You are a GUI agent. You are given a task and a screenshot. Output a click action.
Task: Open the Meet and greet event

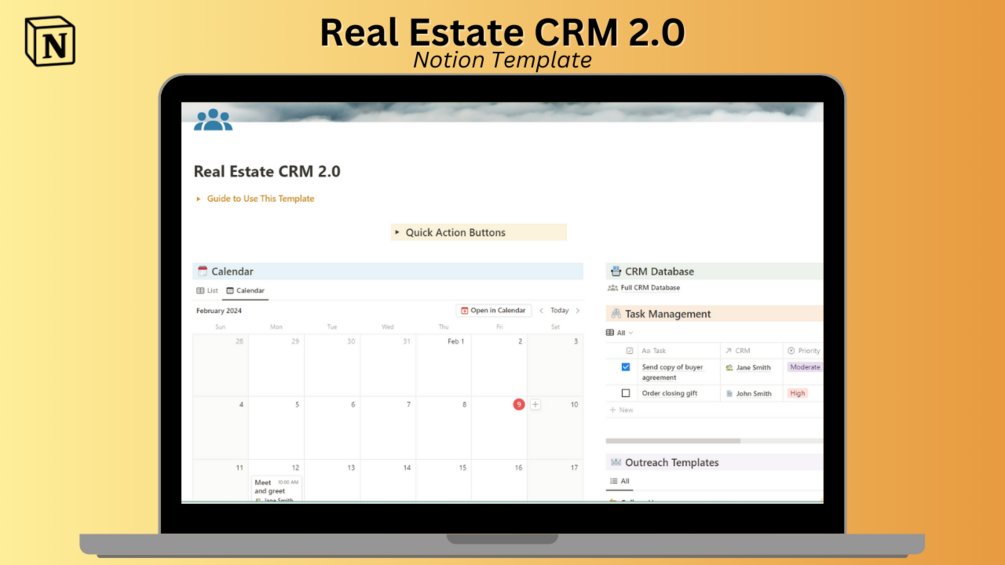pos(276,490)
